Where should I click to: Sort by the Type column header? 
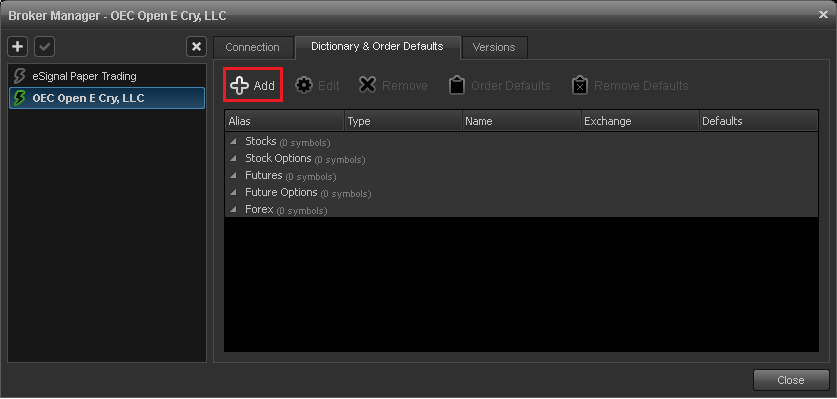pyautogui.click(x=403, y=121)
